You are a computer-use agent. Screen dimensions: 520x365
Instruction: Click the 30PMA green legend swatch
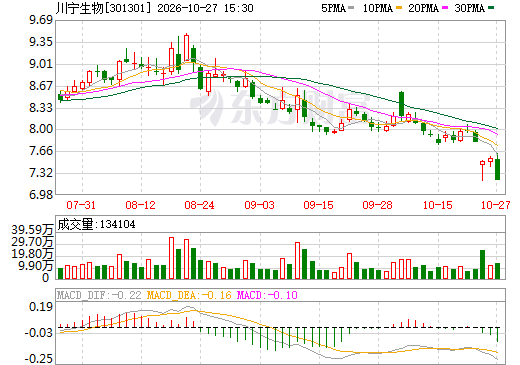click(491, 8)
